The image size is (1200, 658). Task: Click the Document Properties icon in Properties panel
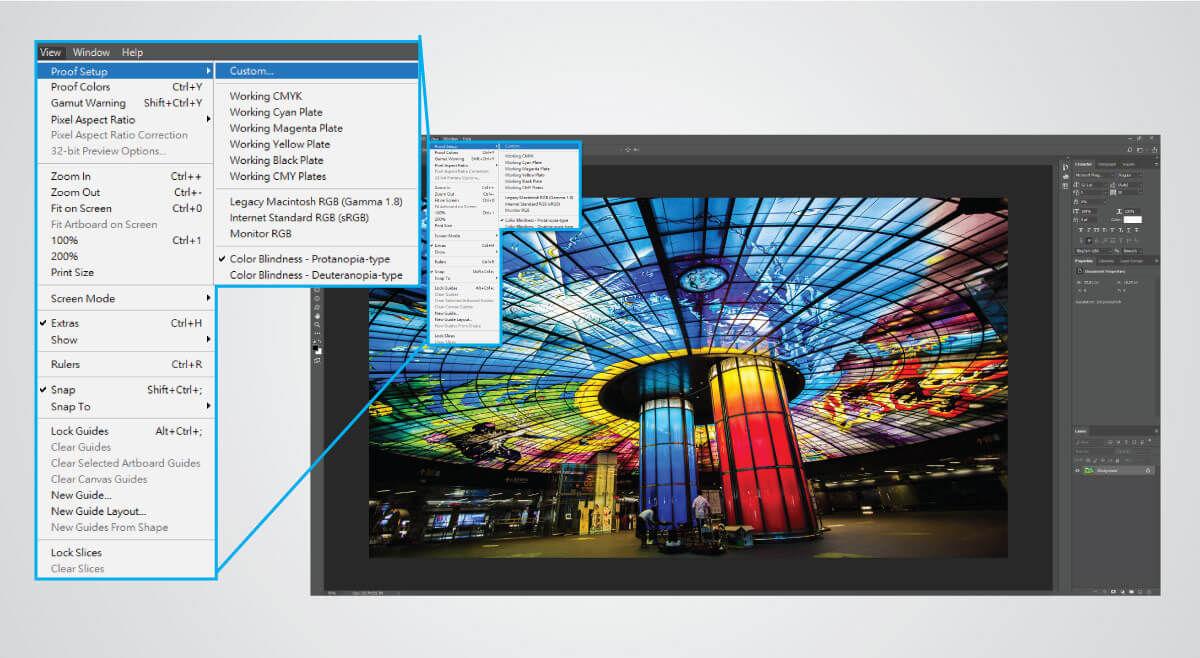pyautogui.click(x=1080, y=272)
